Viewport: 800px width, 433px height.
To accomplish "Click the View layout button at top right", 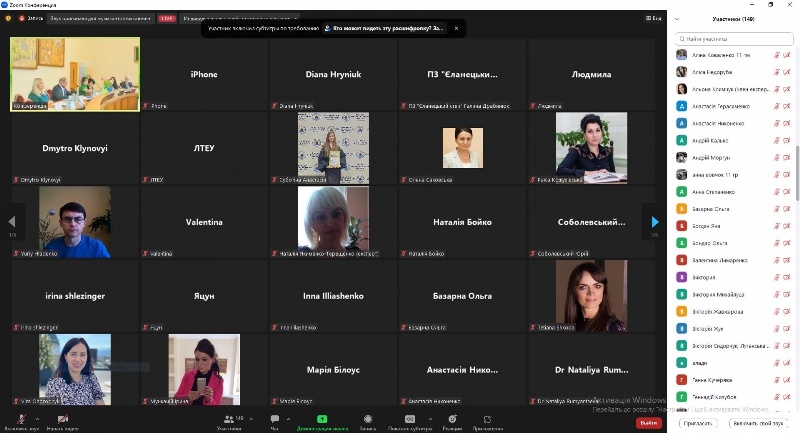I will [654, 18].
